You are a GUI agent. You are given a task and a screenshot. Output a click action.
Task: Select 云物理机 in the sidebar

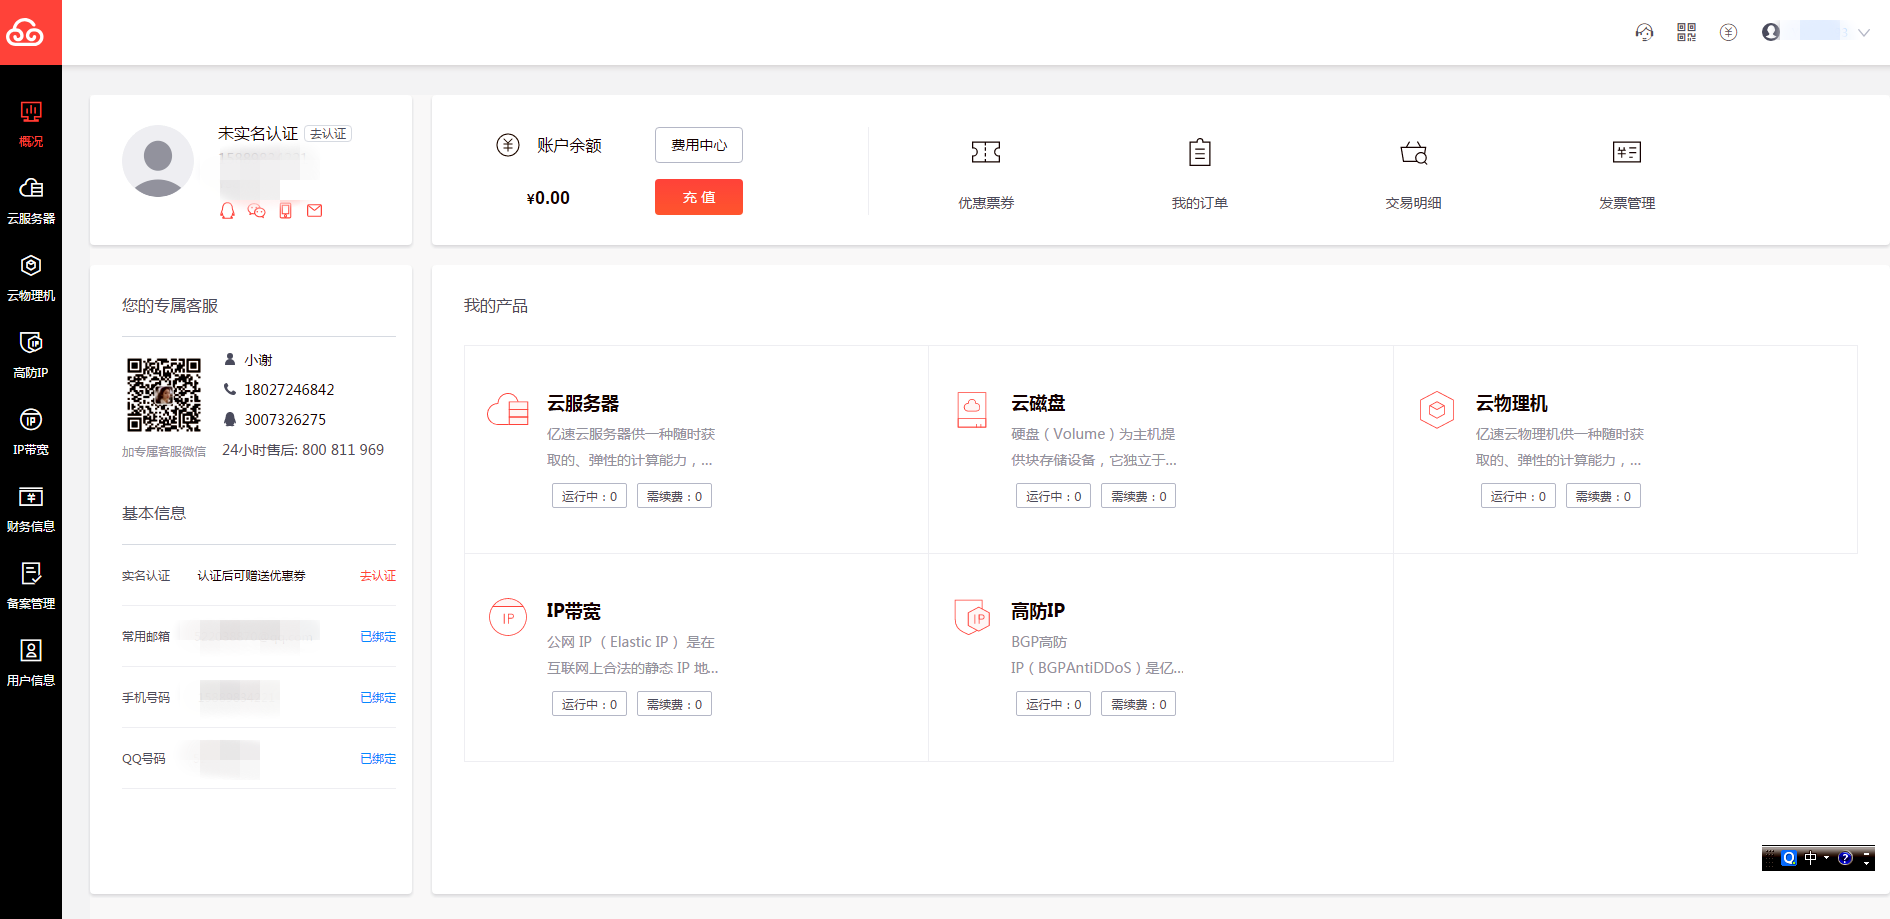pos(31,276)
